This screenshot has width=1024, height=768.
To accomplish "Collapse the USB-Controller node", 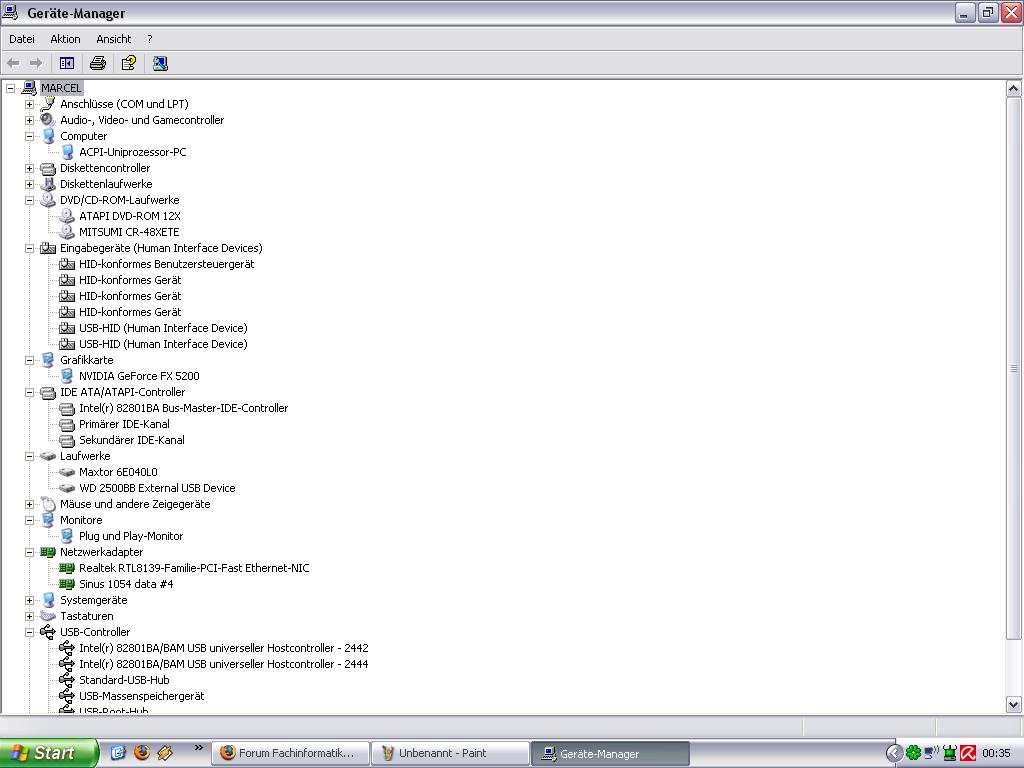I will (x=29, y=632).
